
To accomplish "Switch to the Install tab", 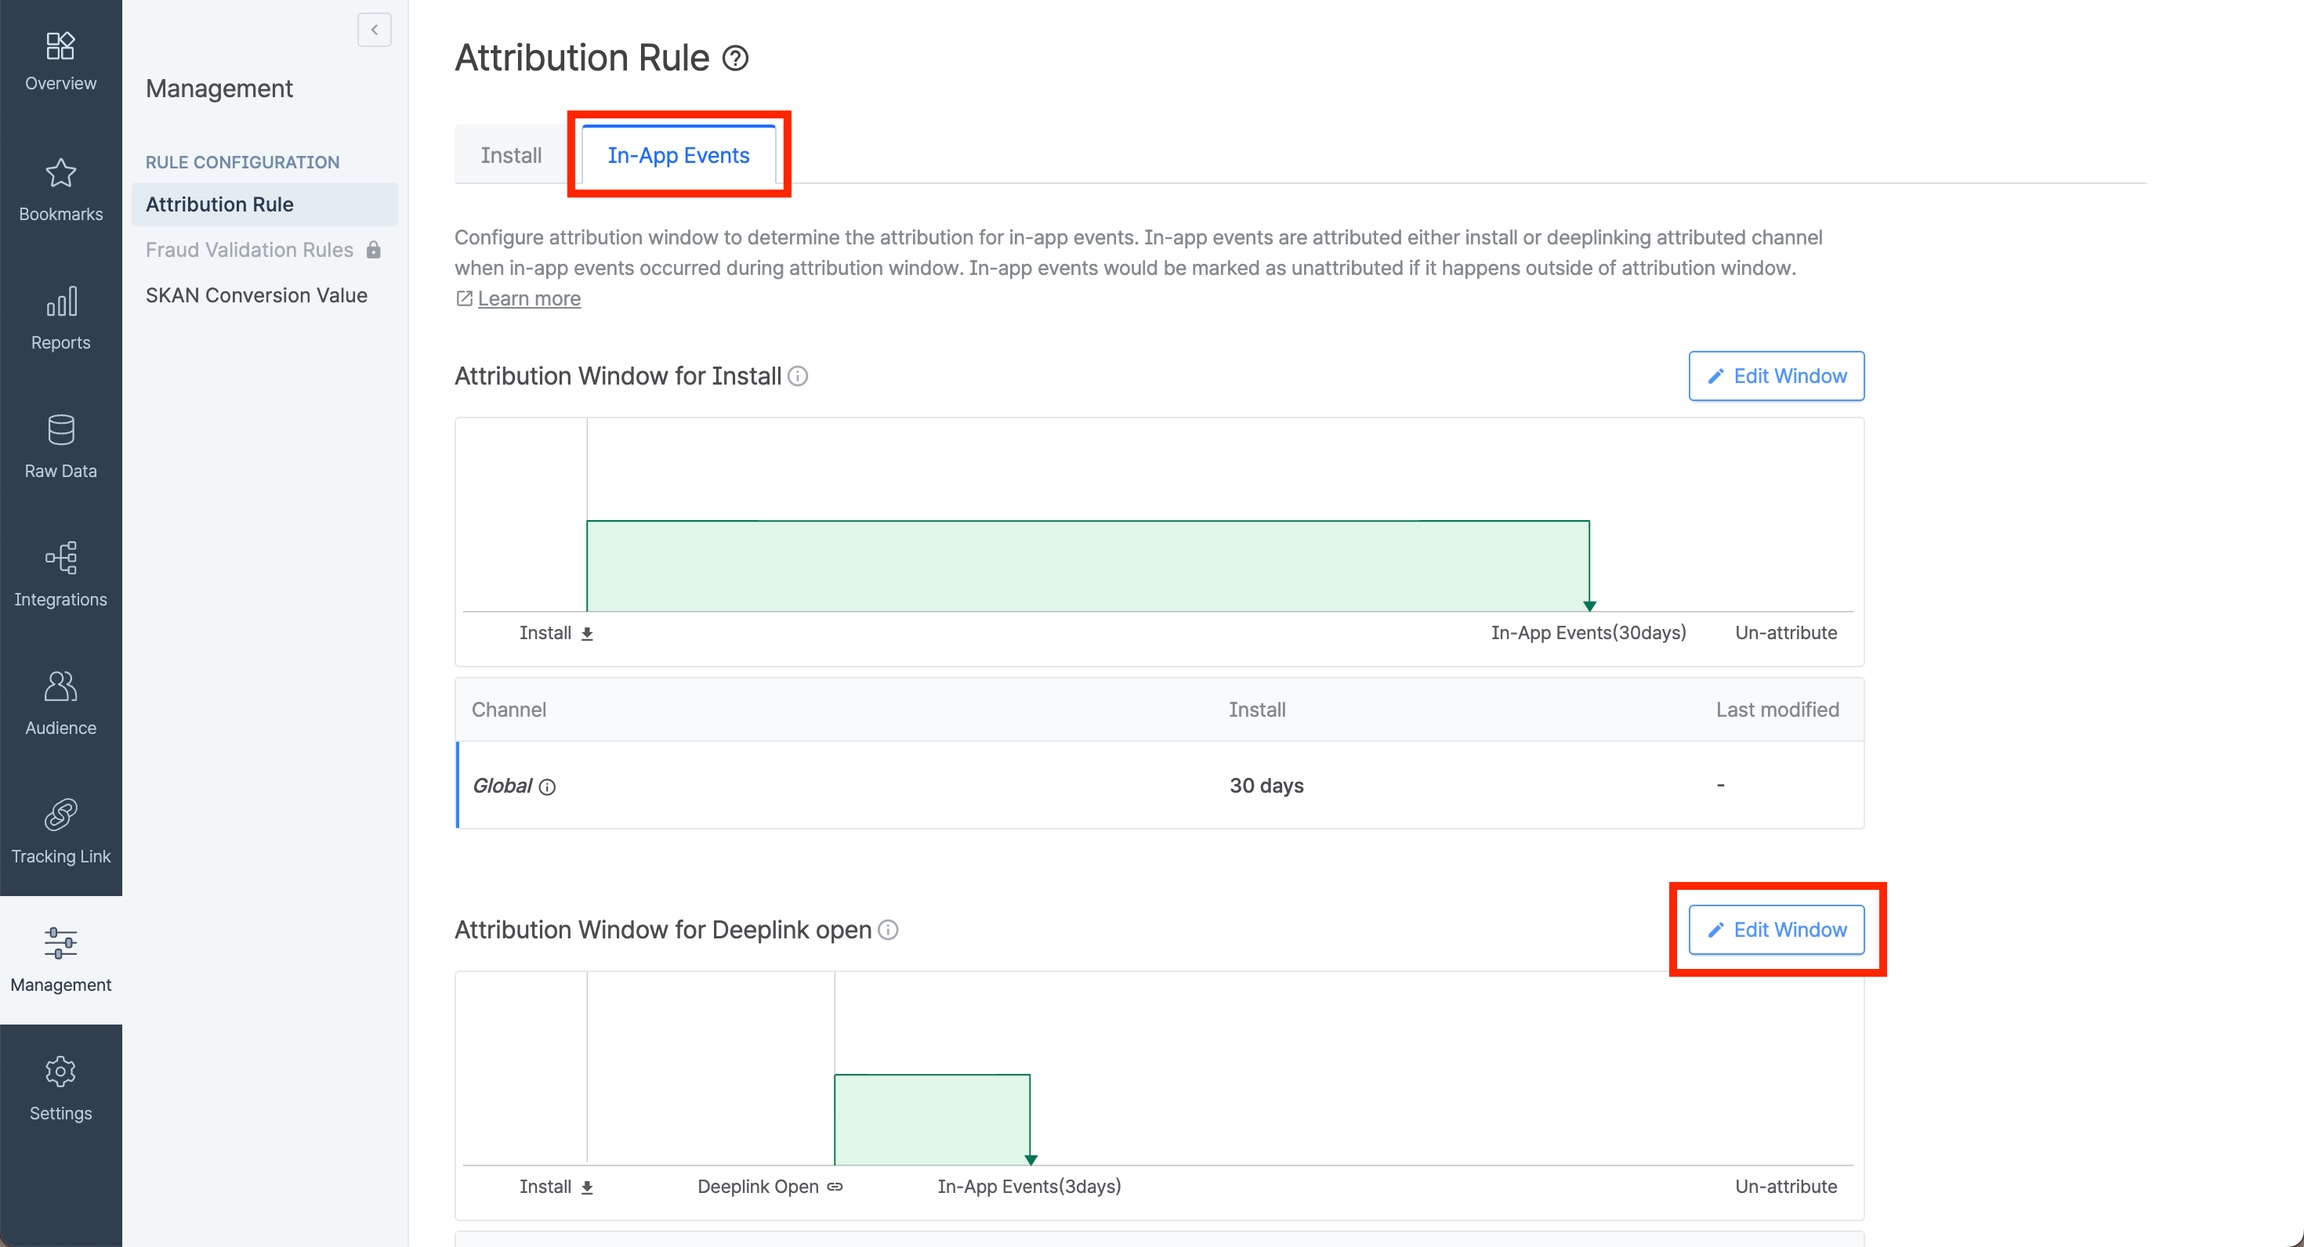I will point(511,155).
